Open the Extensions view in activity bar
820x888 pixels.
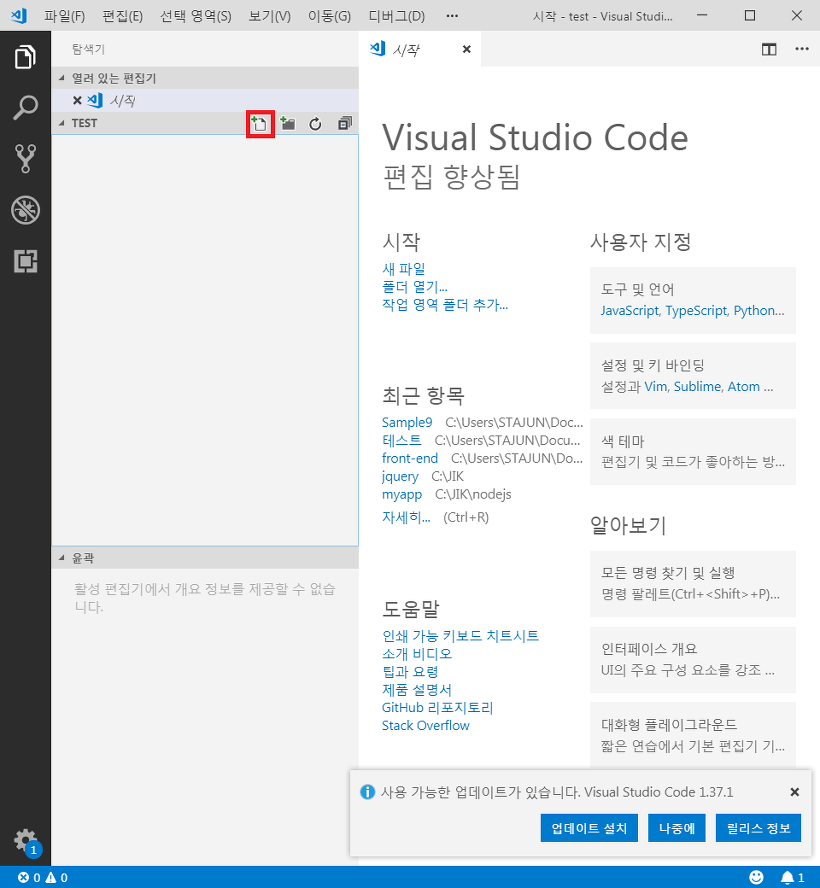25,261
